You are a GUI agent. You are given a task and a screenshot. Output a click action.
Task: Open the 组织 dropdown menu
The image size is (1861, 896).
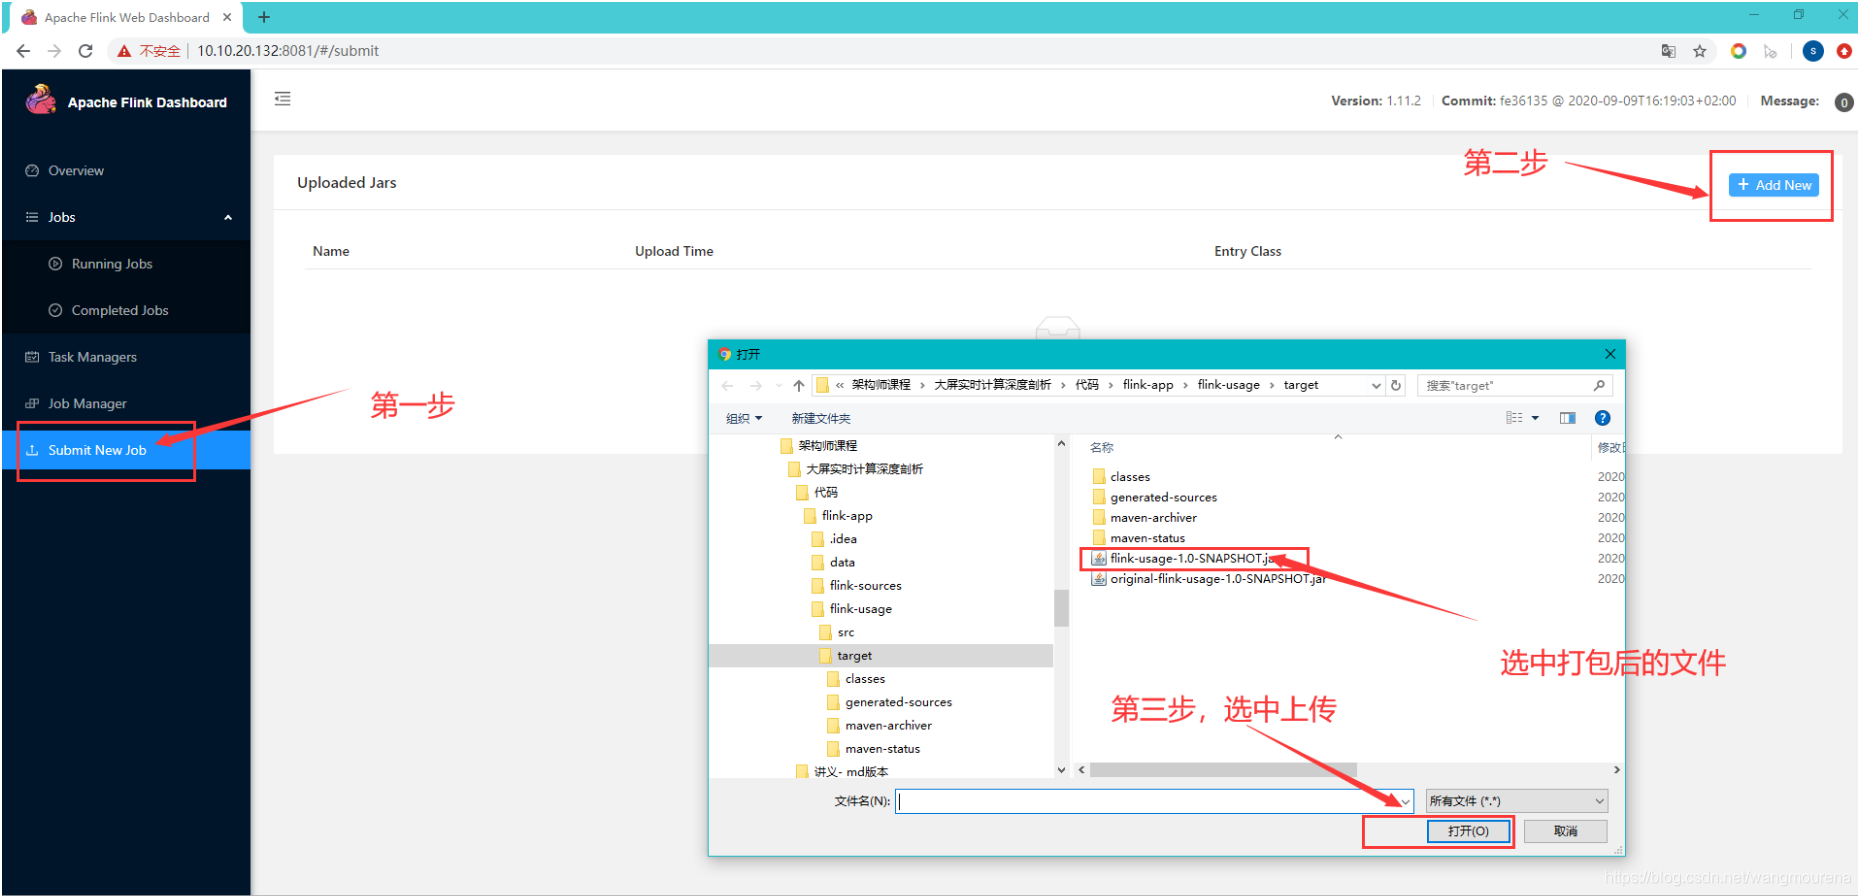744,419
